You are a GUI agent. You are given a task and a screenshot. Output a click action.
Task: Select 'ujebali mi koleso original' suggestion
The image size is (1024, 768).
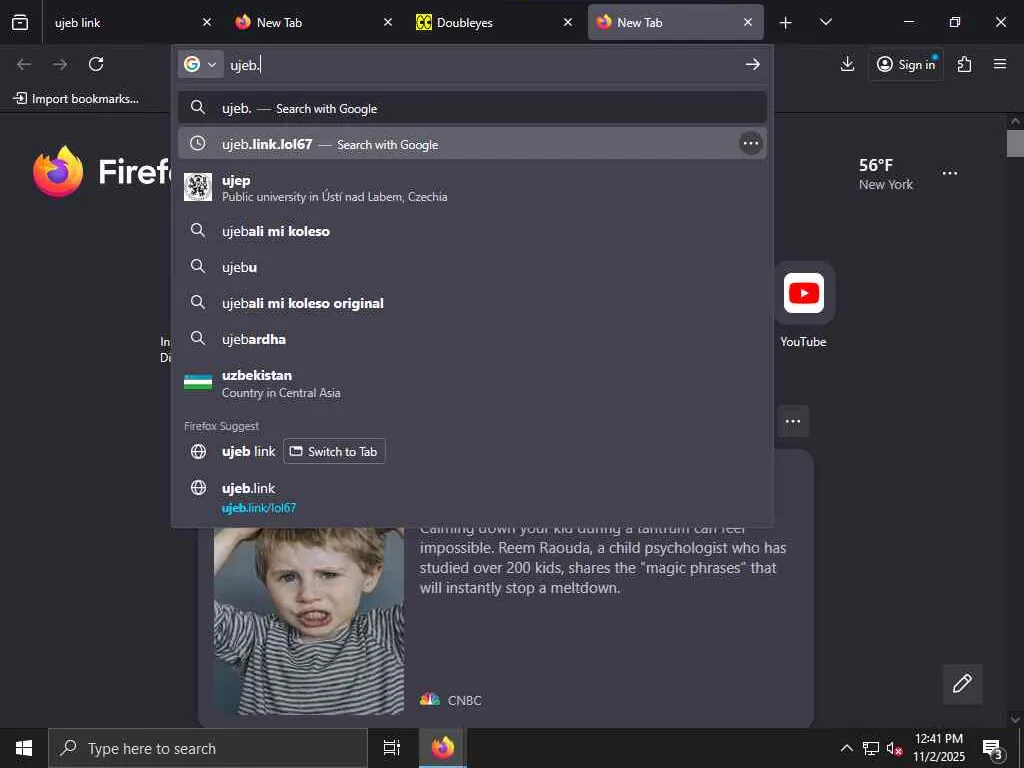point(472,302)
